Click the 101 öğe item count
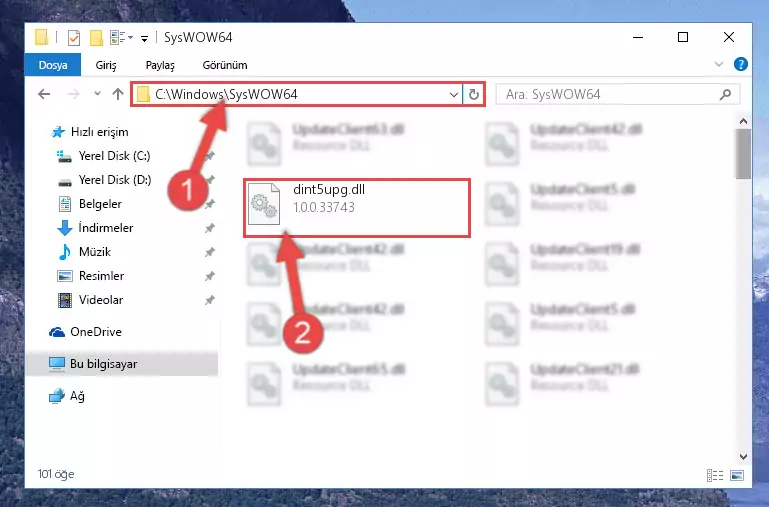Image resolution: width=769 pixels, height=507 pixels. [x=56, y=474]
